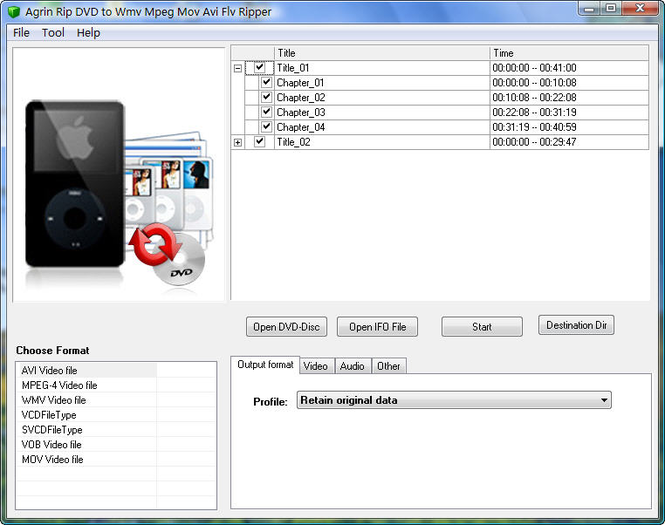Maximize the application window

[x=611, y=8]
